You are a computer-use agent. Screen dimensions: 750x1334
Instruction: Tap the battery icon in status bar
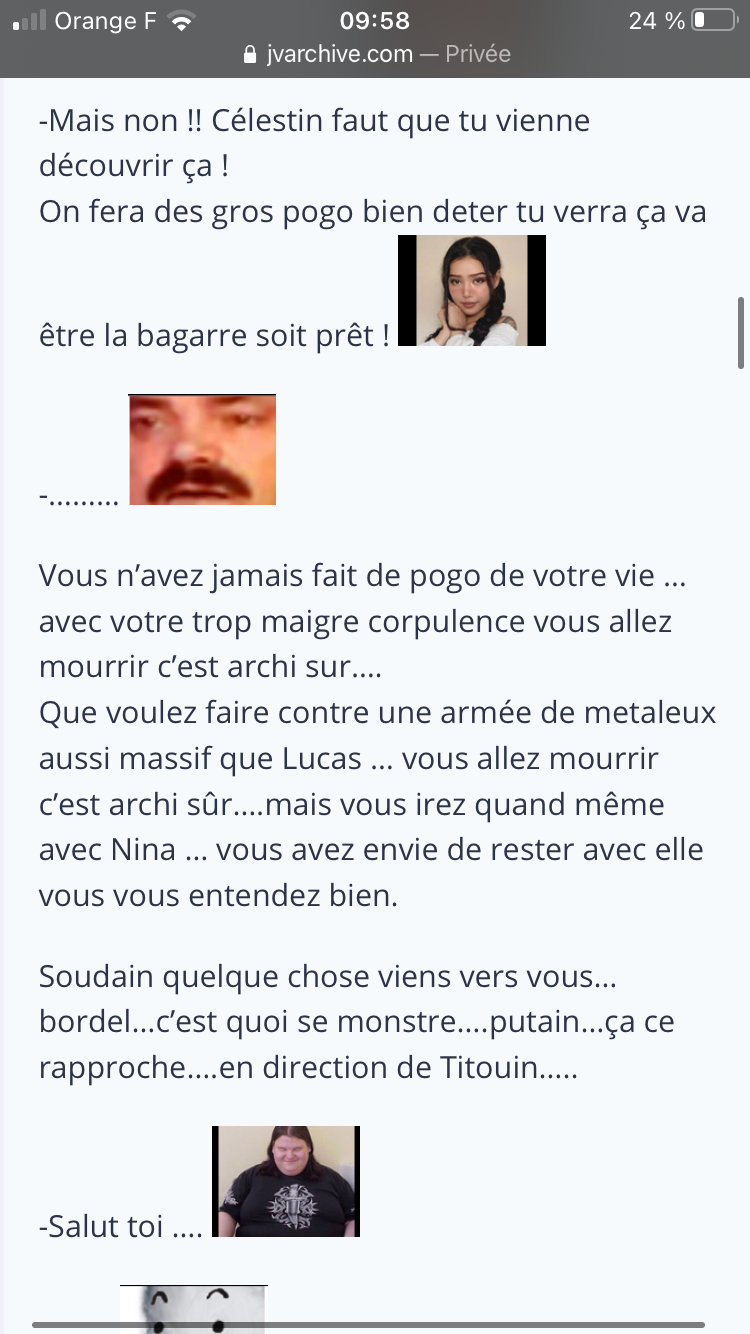coord(714,20)
